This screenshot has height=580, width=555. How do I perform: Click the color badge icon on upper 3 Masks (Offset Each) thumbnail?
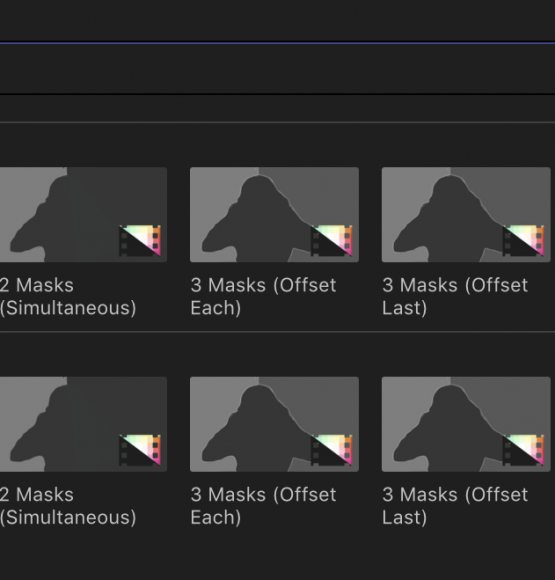tap(332, 240)
